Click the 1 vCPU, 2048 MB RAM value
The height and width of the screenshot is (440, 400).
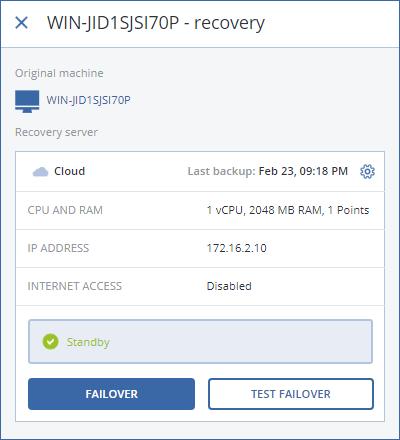(265, 210)
